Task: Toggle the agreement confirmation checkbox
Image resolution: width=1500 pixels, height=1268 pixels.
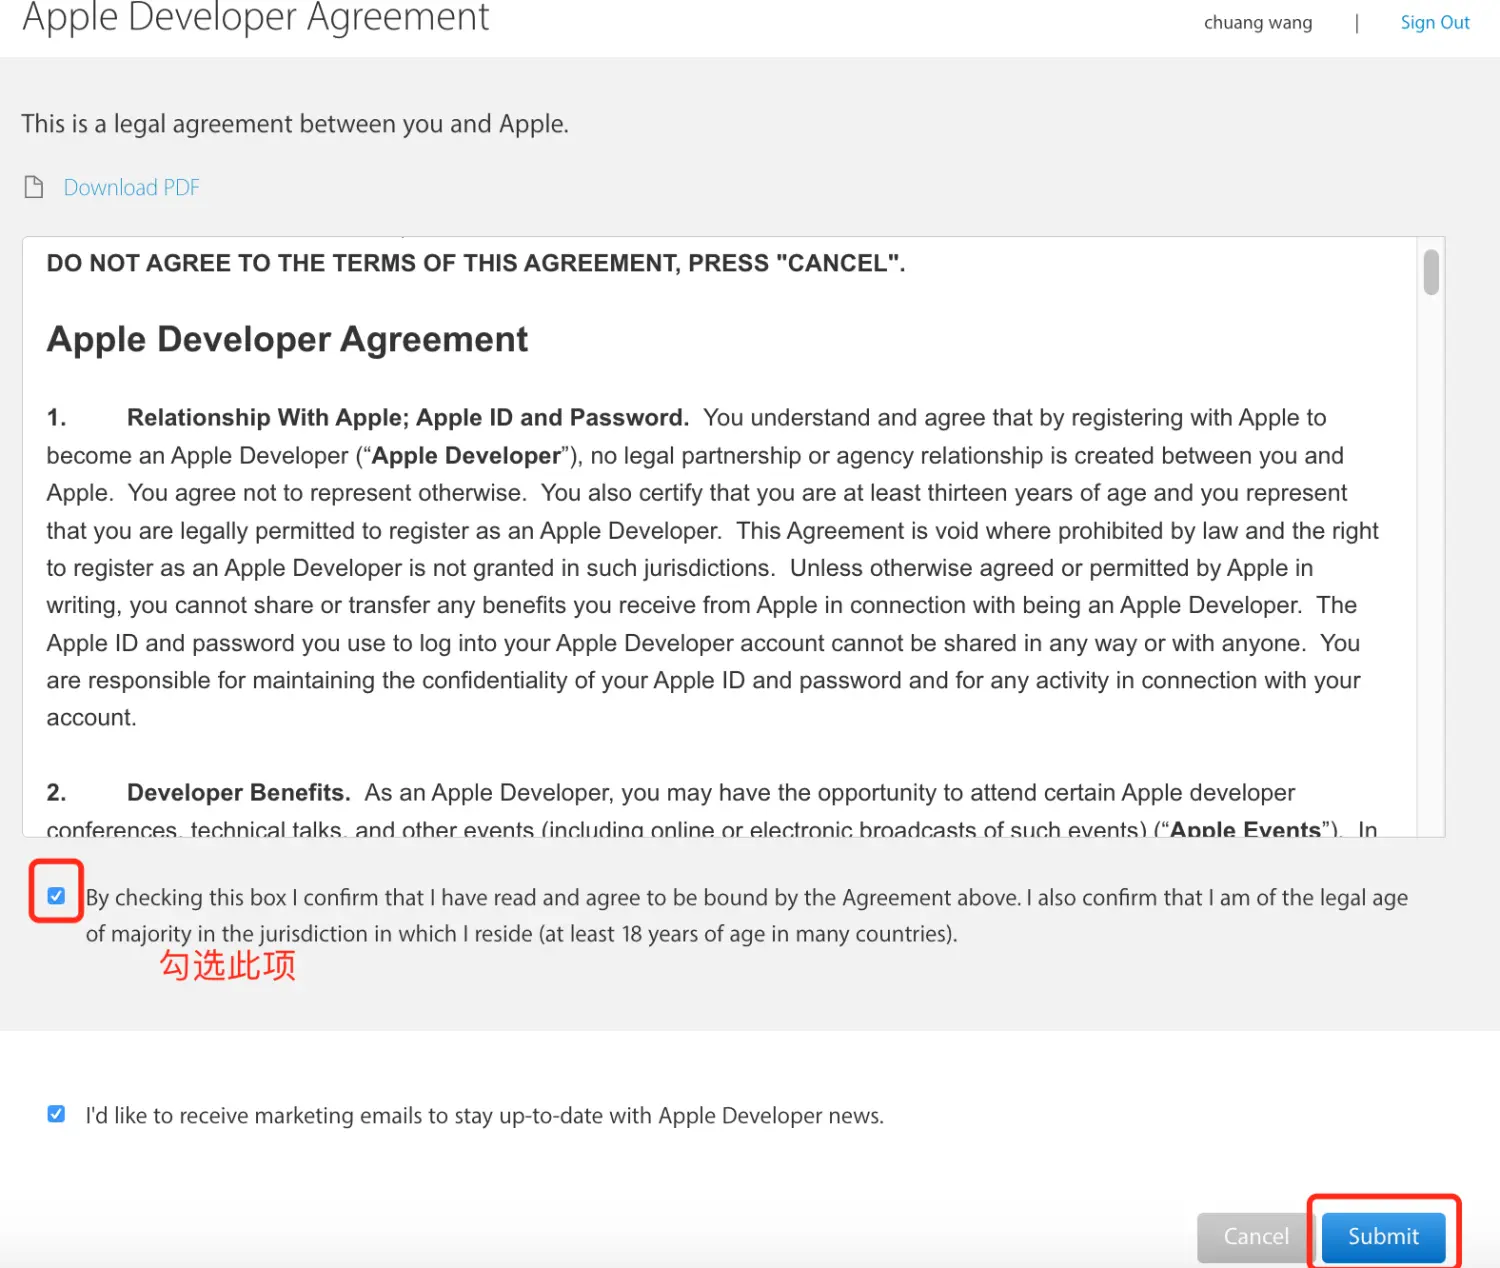Action: (x=56, y=896)
